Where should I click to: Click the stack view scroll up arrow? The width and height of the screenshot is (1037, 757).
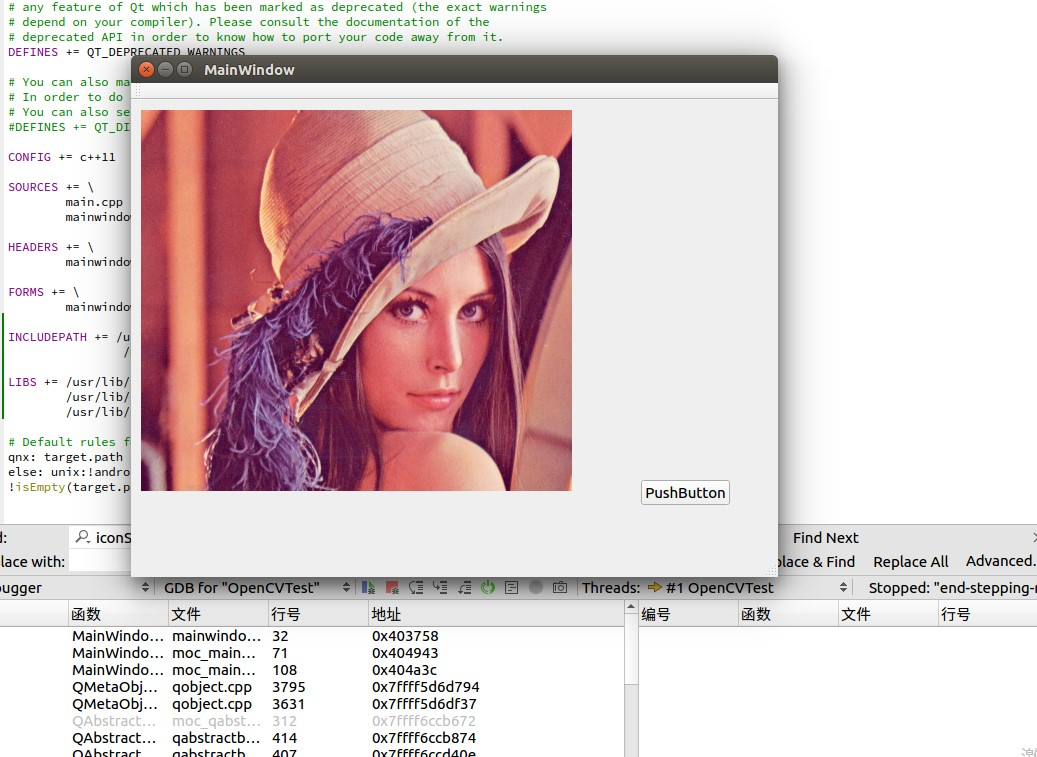click(631, 607)
